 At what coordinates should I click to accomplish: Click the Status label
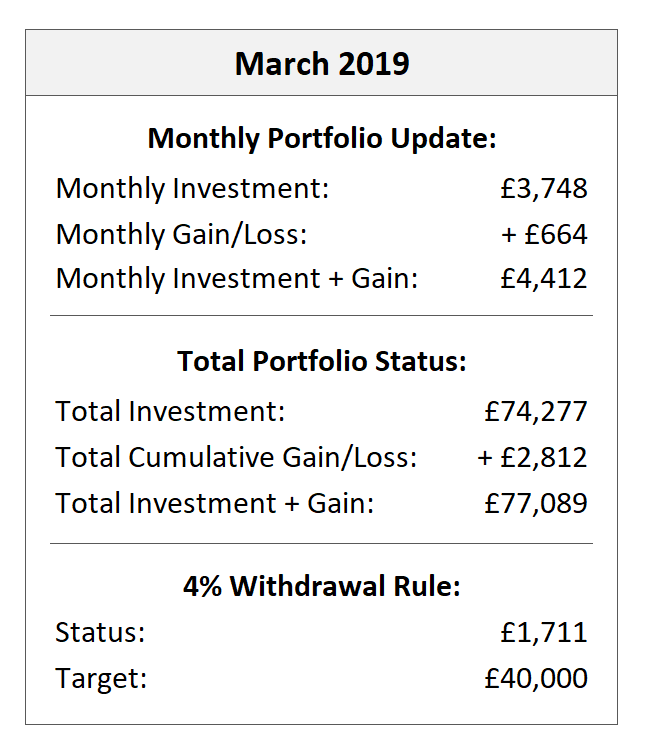click(100, 633)
